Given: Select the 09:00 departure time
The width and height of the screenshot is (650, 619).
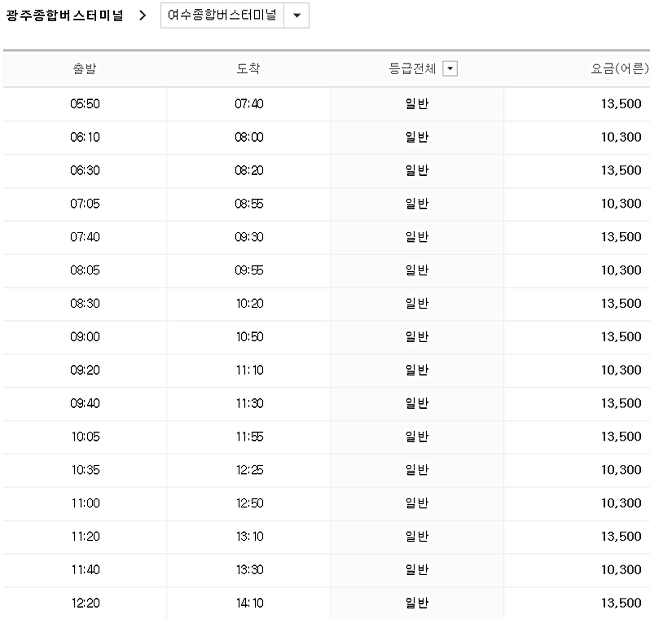Looking at the screenshot, I should pyautogui.click(x=85, y=337).
